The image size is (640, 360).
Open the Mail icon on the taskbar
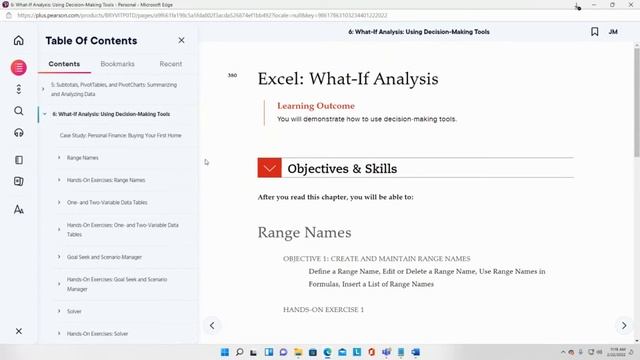click(x=342, y=352)
